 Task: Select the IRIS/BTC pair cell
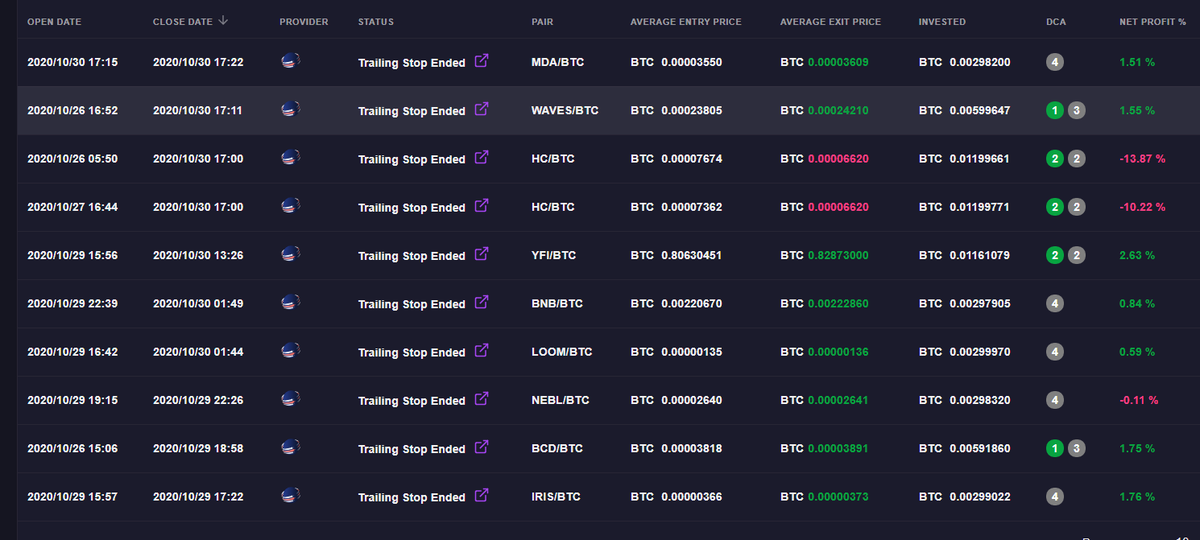[556, 496]
